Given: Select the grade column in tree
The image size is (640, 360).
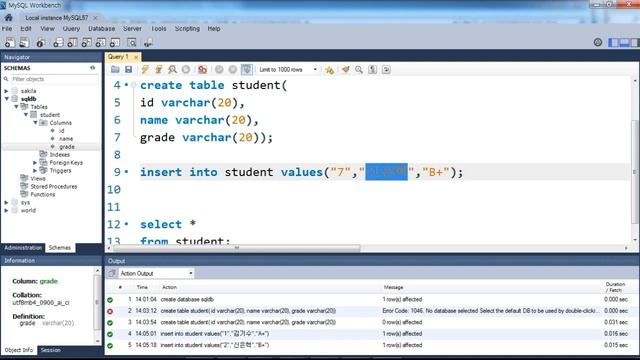Looking at the screenshot, I should [67, 147].
